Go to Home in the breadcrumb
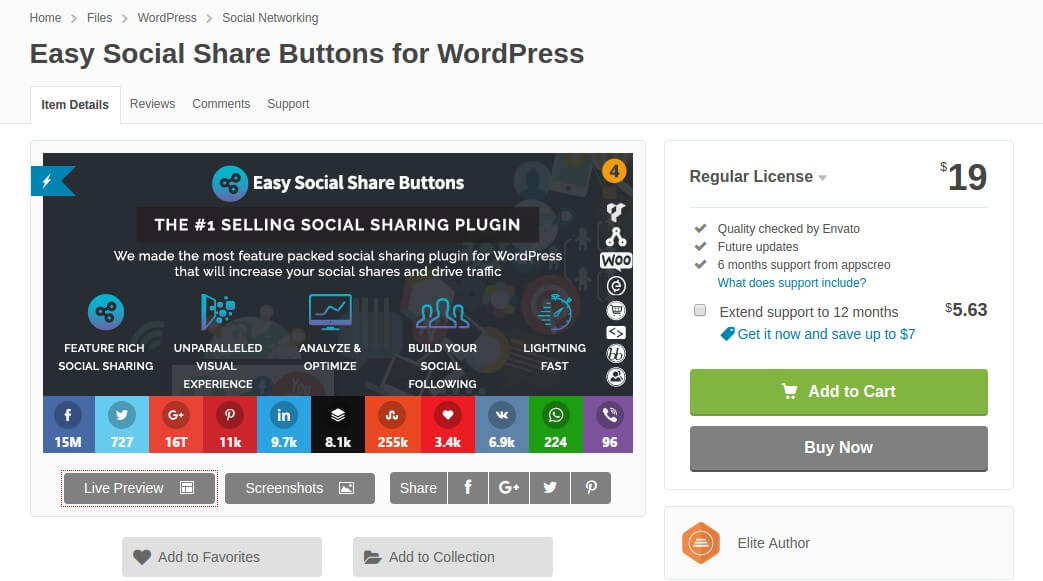The width and height of the screenshot is (1043, 581). click(45, 18)
